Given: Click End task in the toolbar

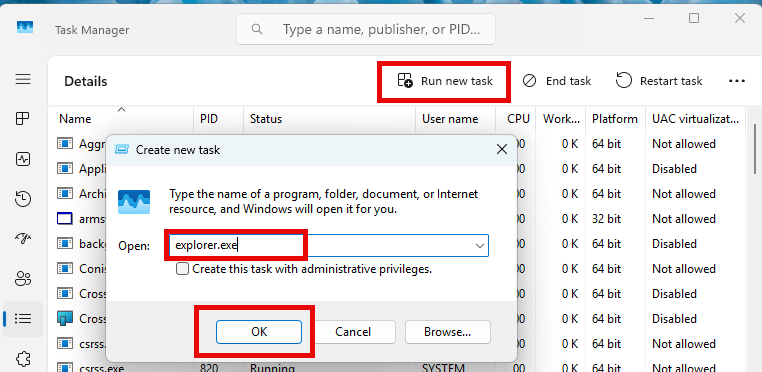Looking at the screenshot, I should click(557, 81).
